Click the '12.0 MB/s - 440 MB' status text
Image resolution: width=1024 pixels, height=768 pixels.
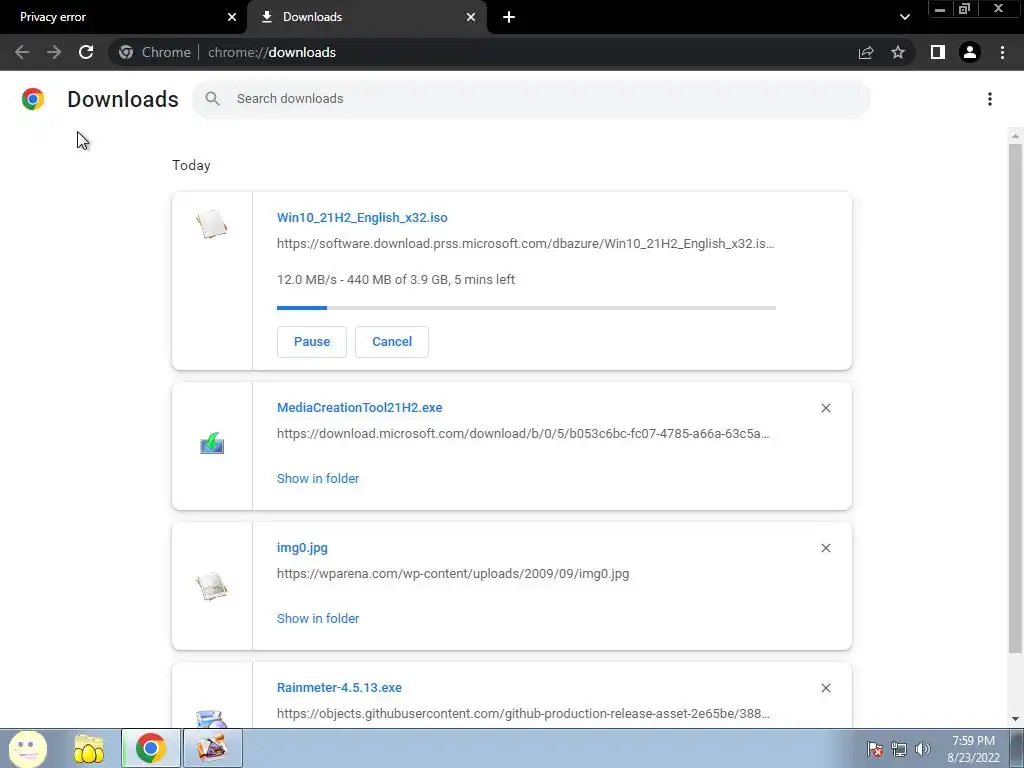(396, 280)
